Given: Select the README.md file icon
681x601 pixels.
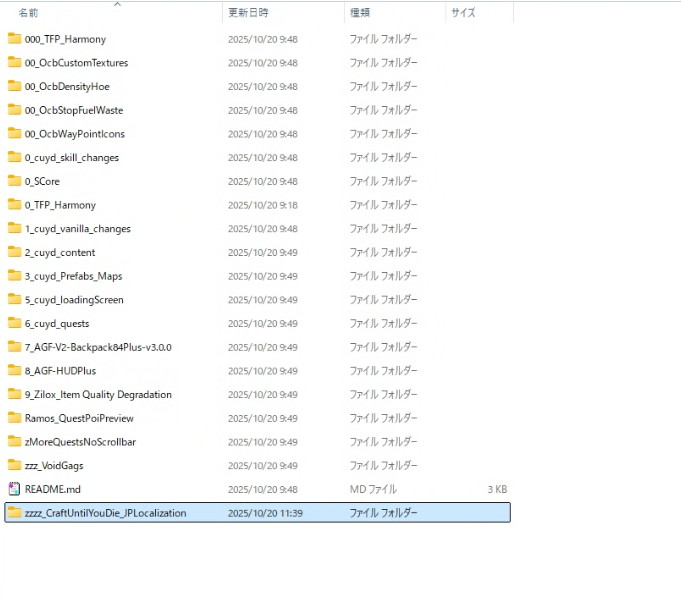Looking at the screenshot, I should coord(14,489).
